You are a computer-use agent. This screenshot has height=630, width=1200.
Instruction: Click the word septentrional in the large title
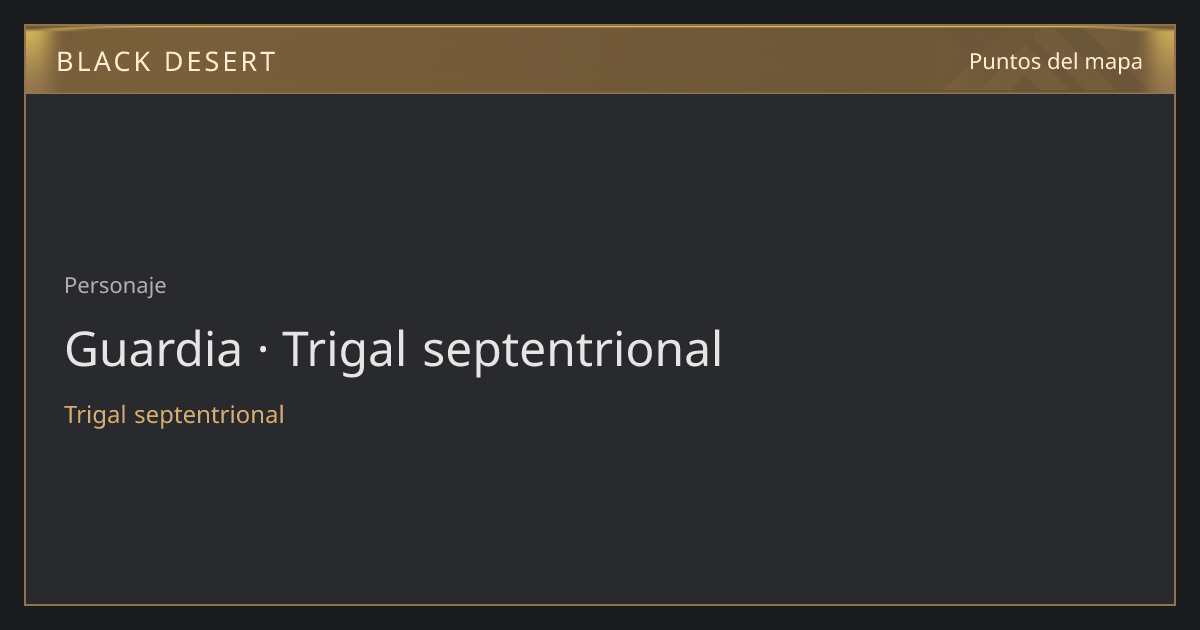coord(572,352)
